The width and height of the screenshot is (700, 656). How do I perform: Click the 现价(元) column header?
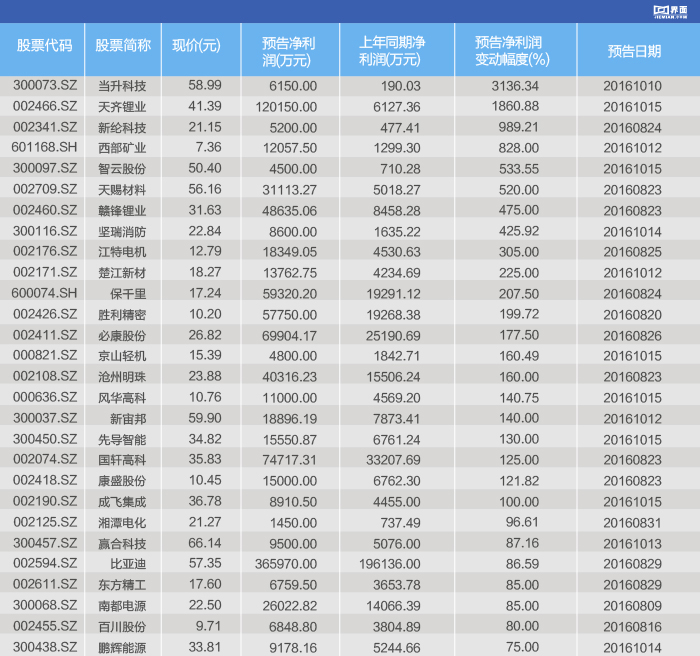click(x=196, y=46)
